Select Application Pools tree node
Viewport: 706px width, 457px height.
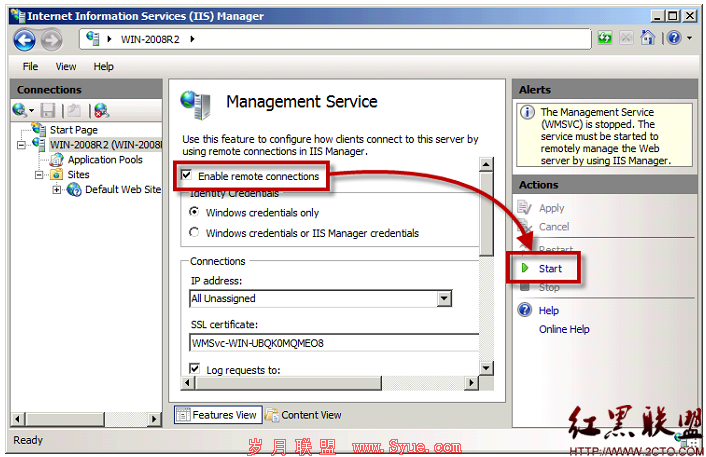[105, 160]
